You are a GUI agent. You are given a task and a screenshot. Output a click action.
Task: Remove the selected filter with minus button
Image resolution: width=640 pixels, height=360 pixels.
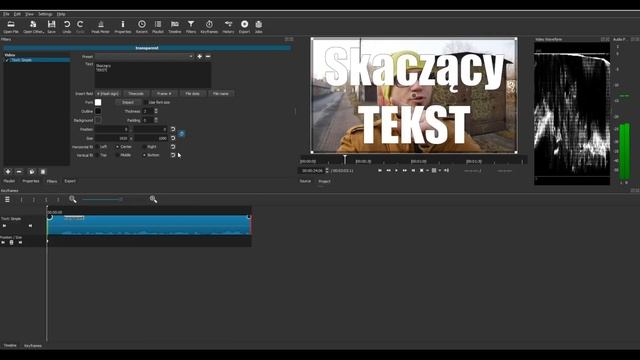[19, 172]
